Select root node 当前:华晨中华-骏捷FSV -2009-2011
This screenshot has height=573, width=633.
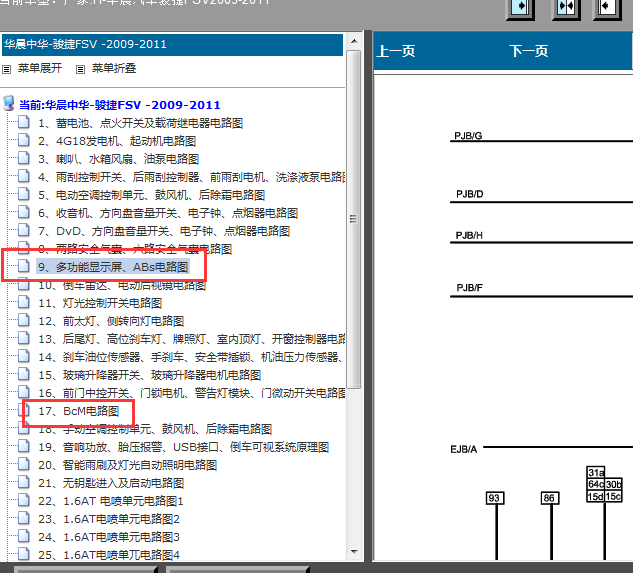(x=120, y=105)
